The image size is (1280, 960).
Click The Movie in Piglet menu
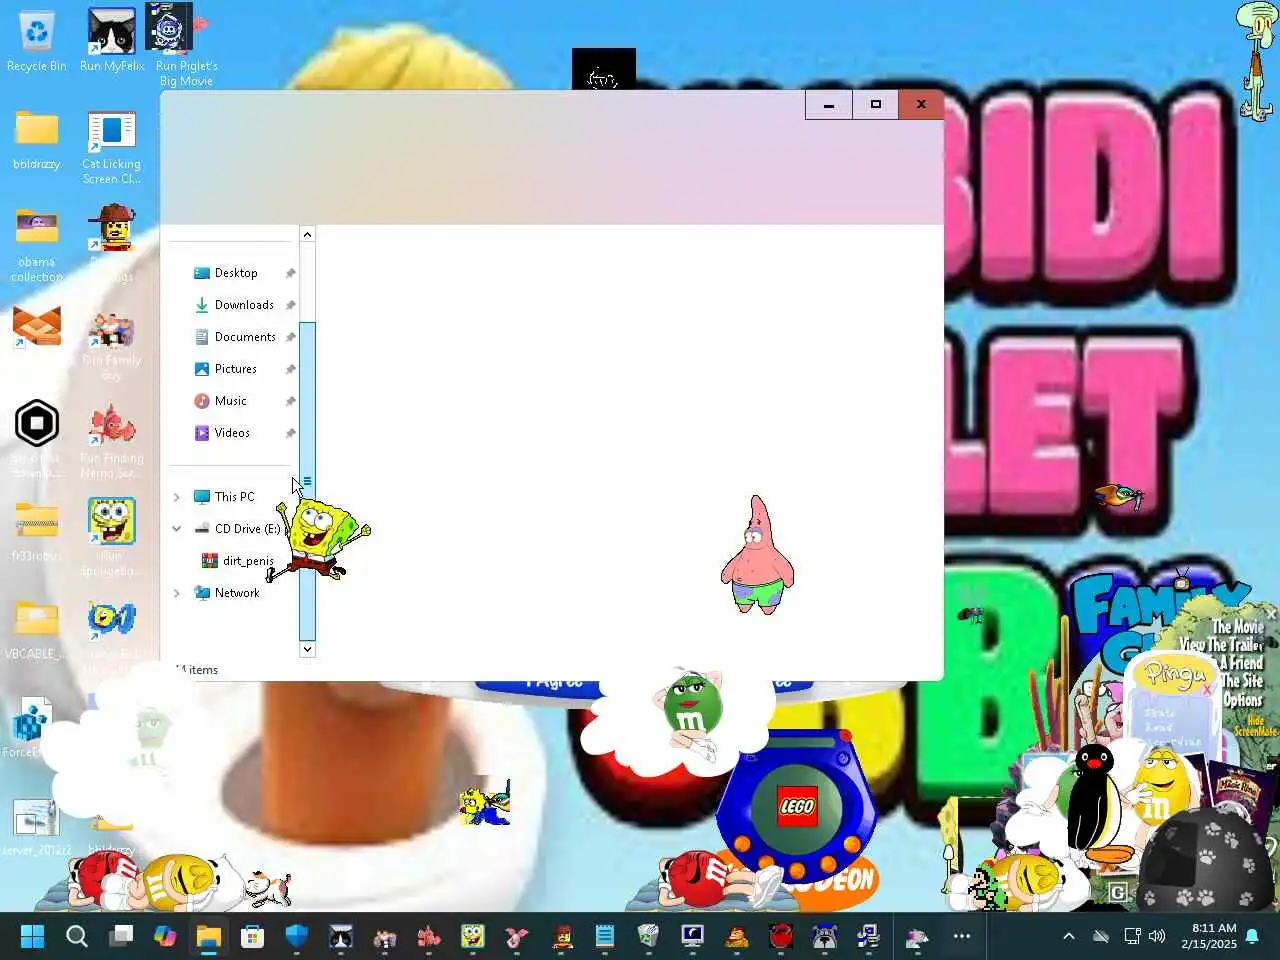tap(1238, 627)
